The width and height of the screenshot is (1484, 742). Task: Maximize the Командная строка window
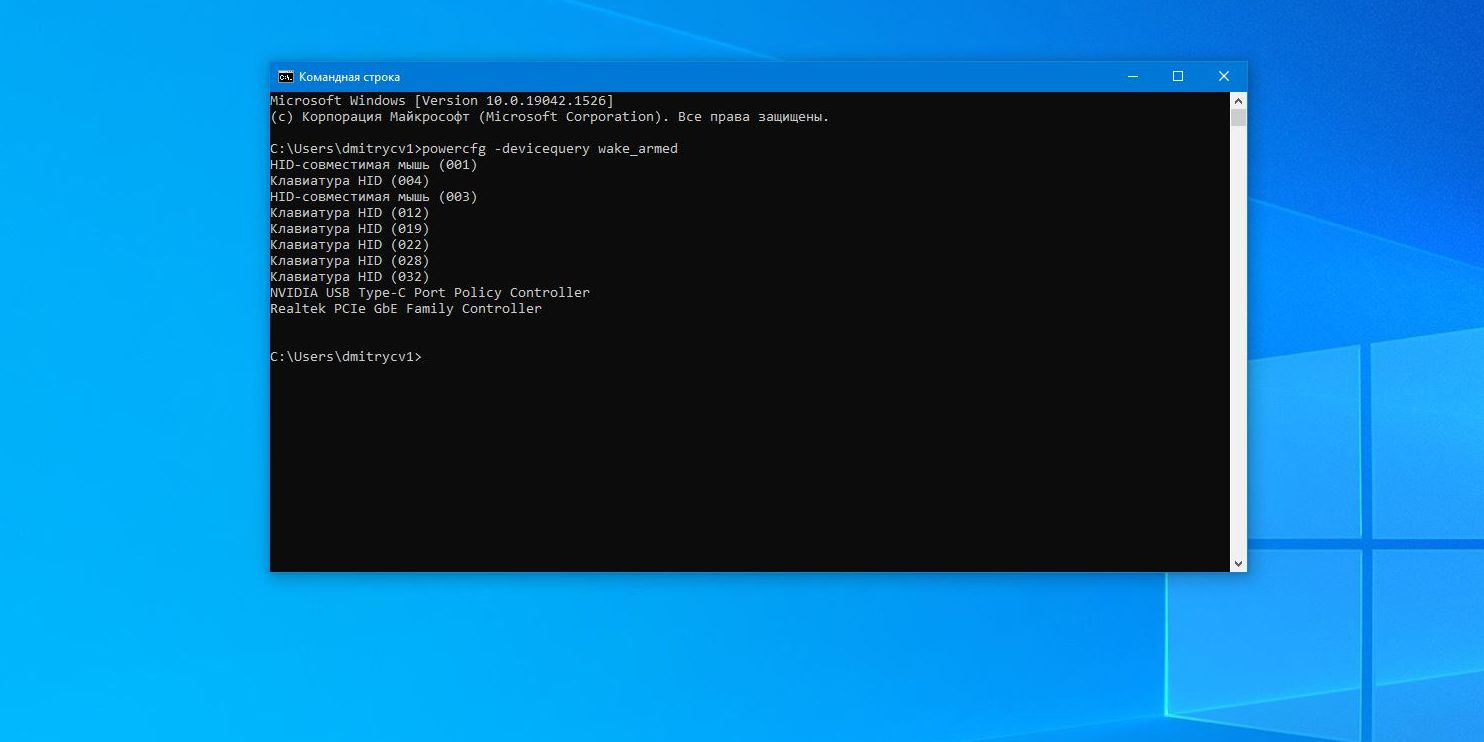pyautogui.click(x=1178, y=77)
